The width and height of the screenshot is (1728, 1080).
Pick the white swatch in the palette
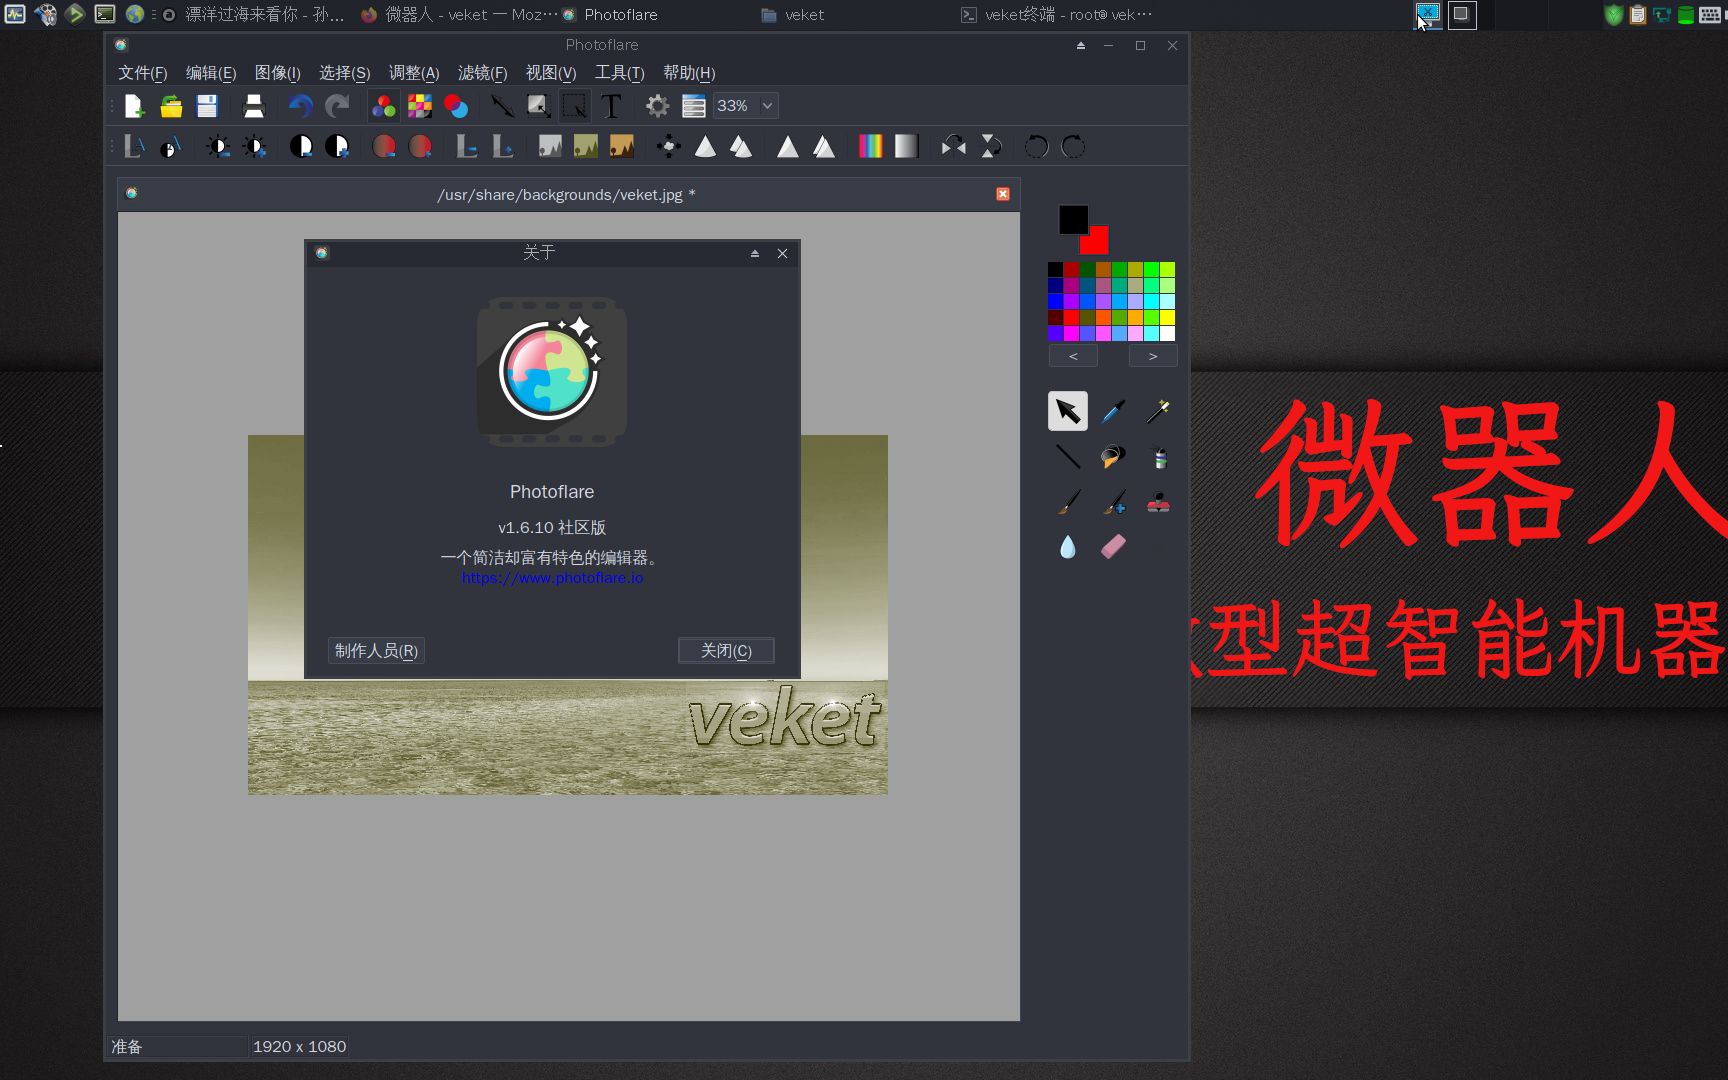[x=1167, y=334]
